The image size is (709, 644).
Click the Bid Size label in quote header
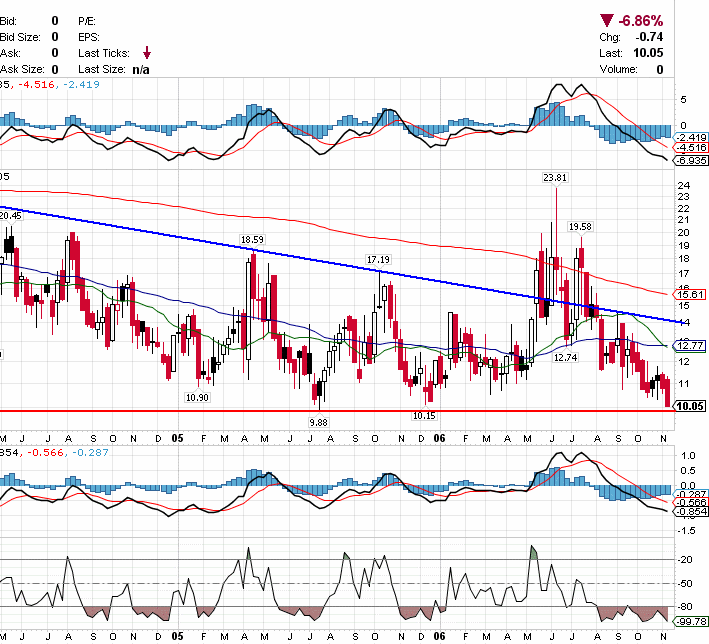click(18, 37)
